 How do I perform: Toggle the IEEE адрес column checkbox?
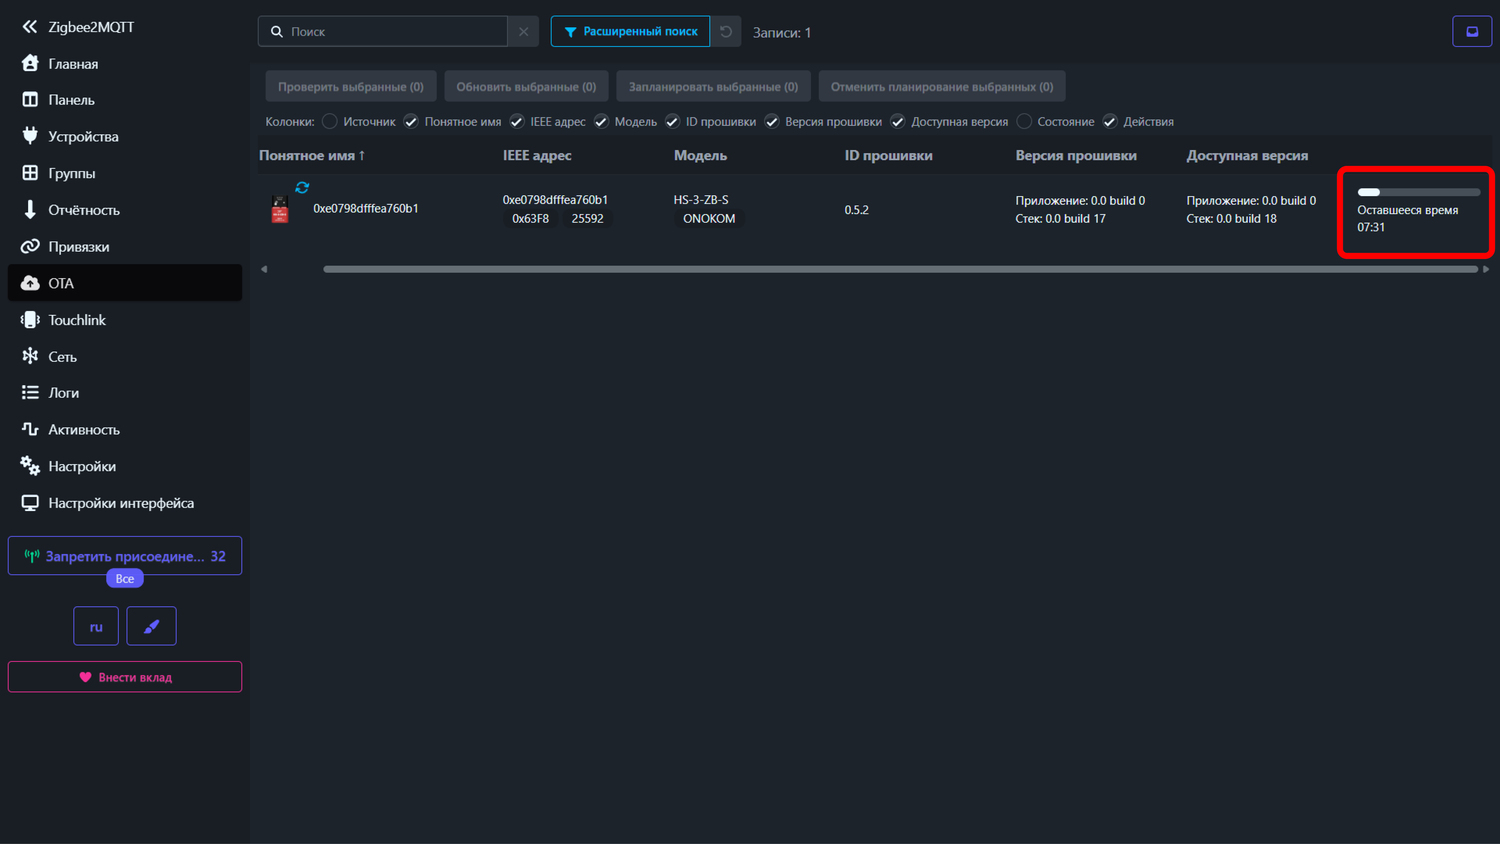point(517,122)
